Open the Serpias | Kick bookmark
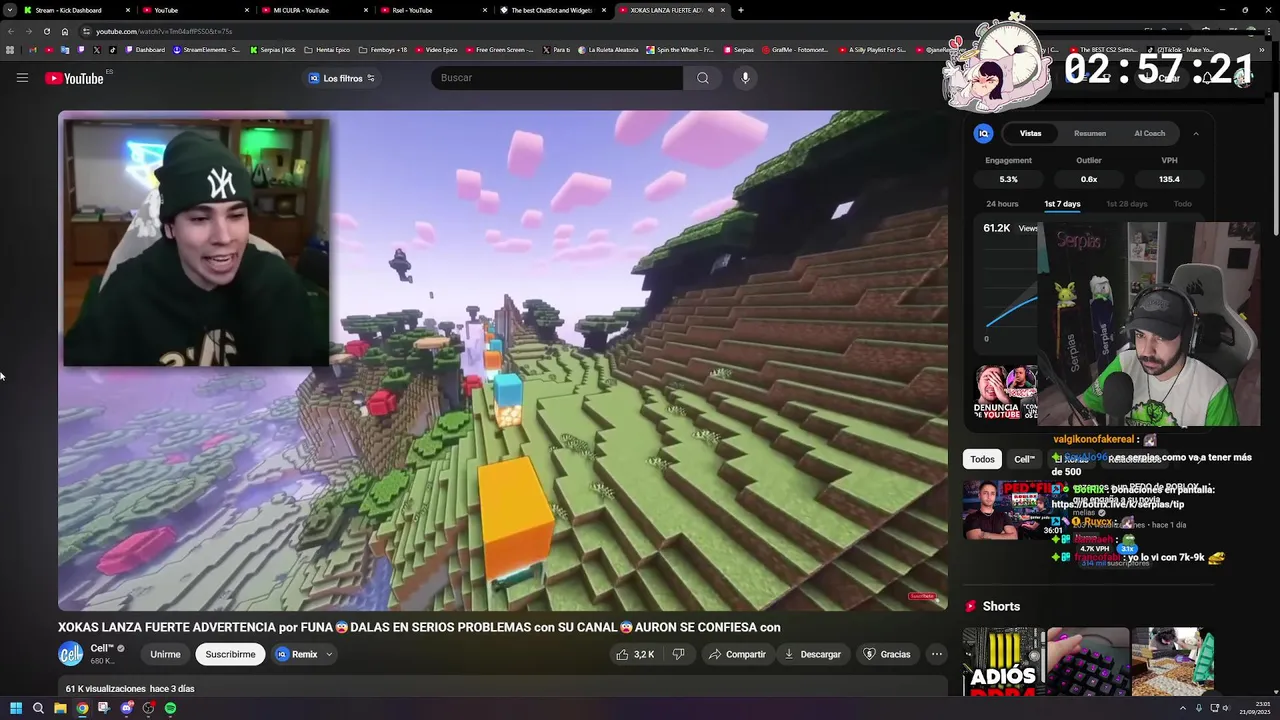 click(273, 50)
